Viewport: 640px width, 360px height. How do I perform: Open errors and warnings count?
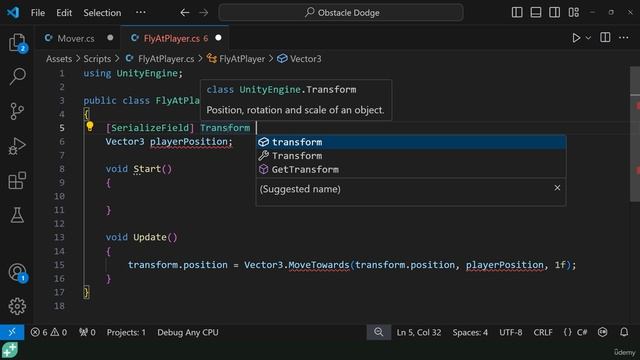click(x=49, y=332)
